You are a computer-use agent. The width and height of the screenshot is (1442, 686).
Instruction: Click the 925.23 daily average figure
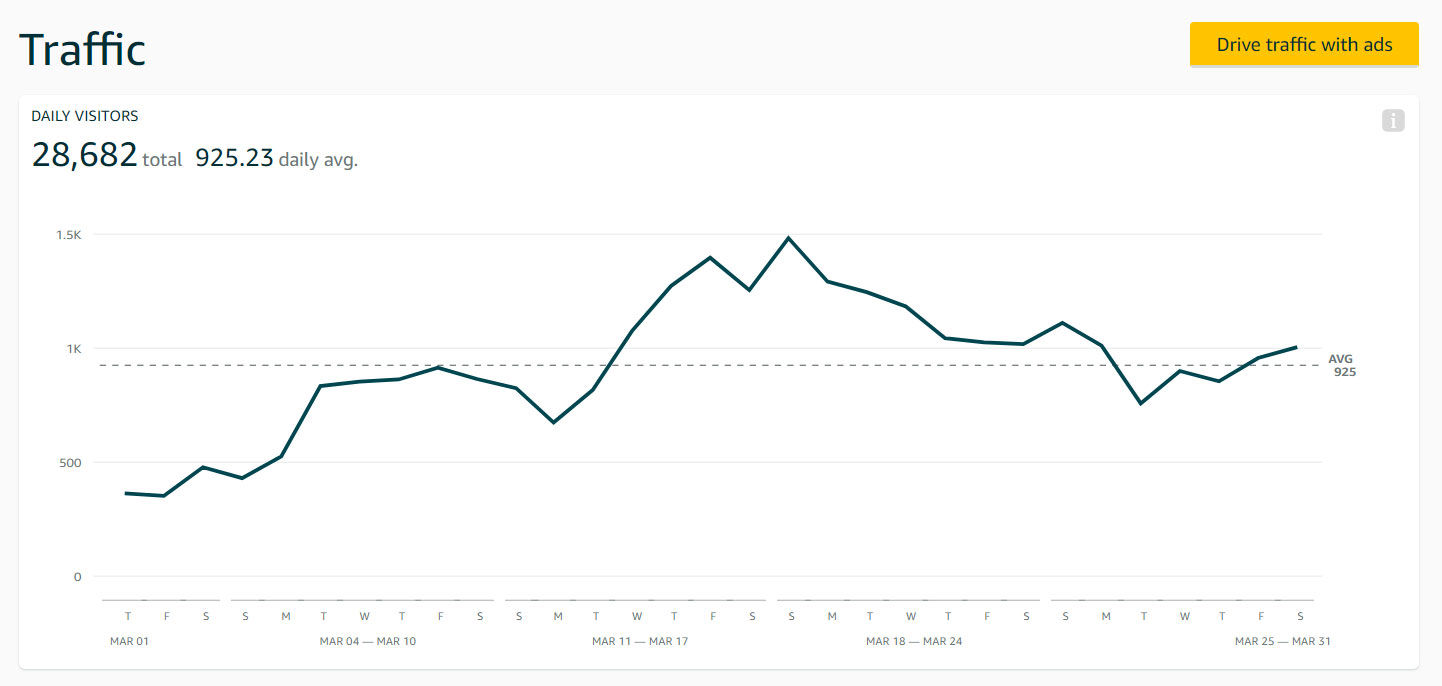pos(234,156)
